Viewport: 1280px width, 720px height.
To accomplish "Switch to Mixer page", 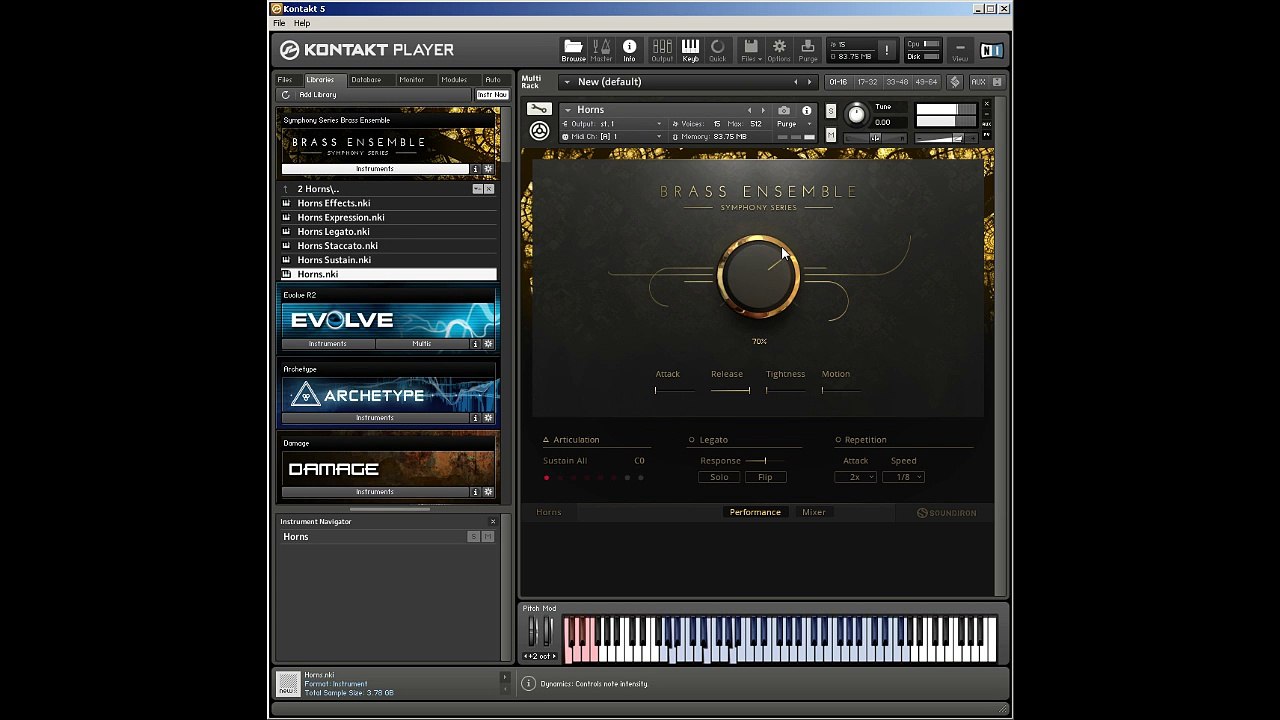I will pos(813,512).
